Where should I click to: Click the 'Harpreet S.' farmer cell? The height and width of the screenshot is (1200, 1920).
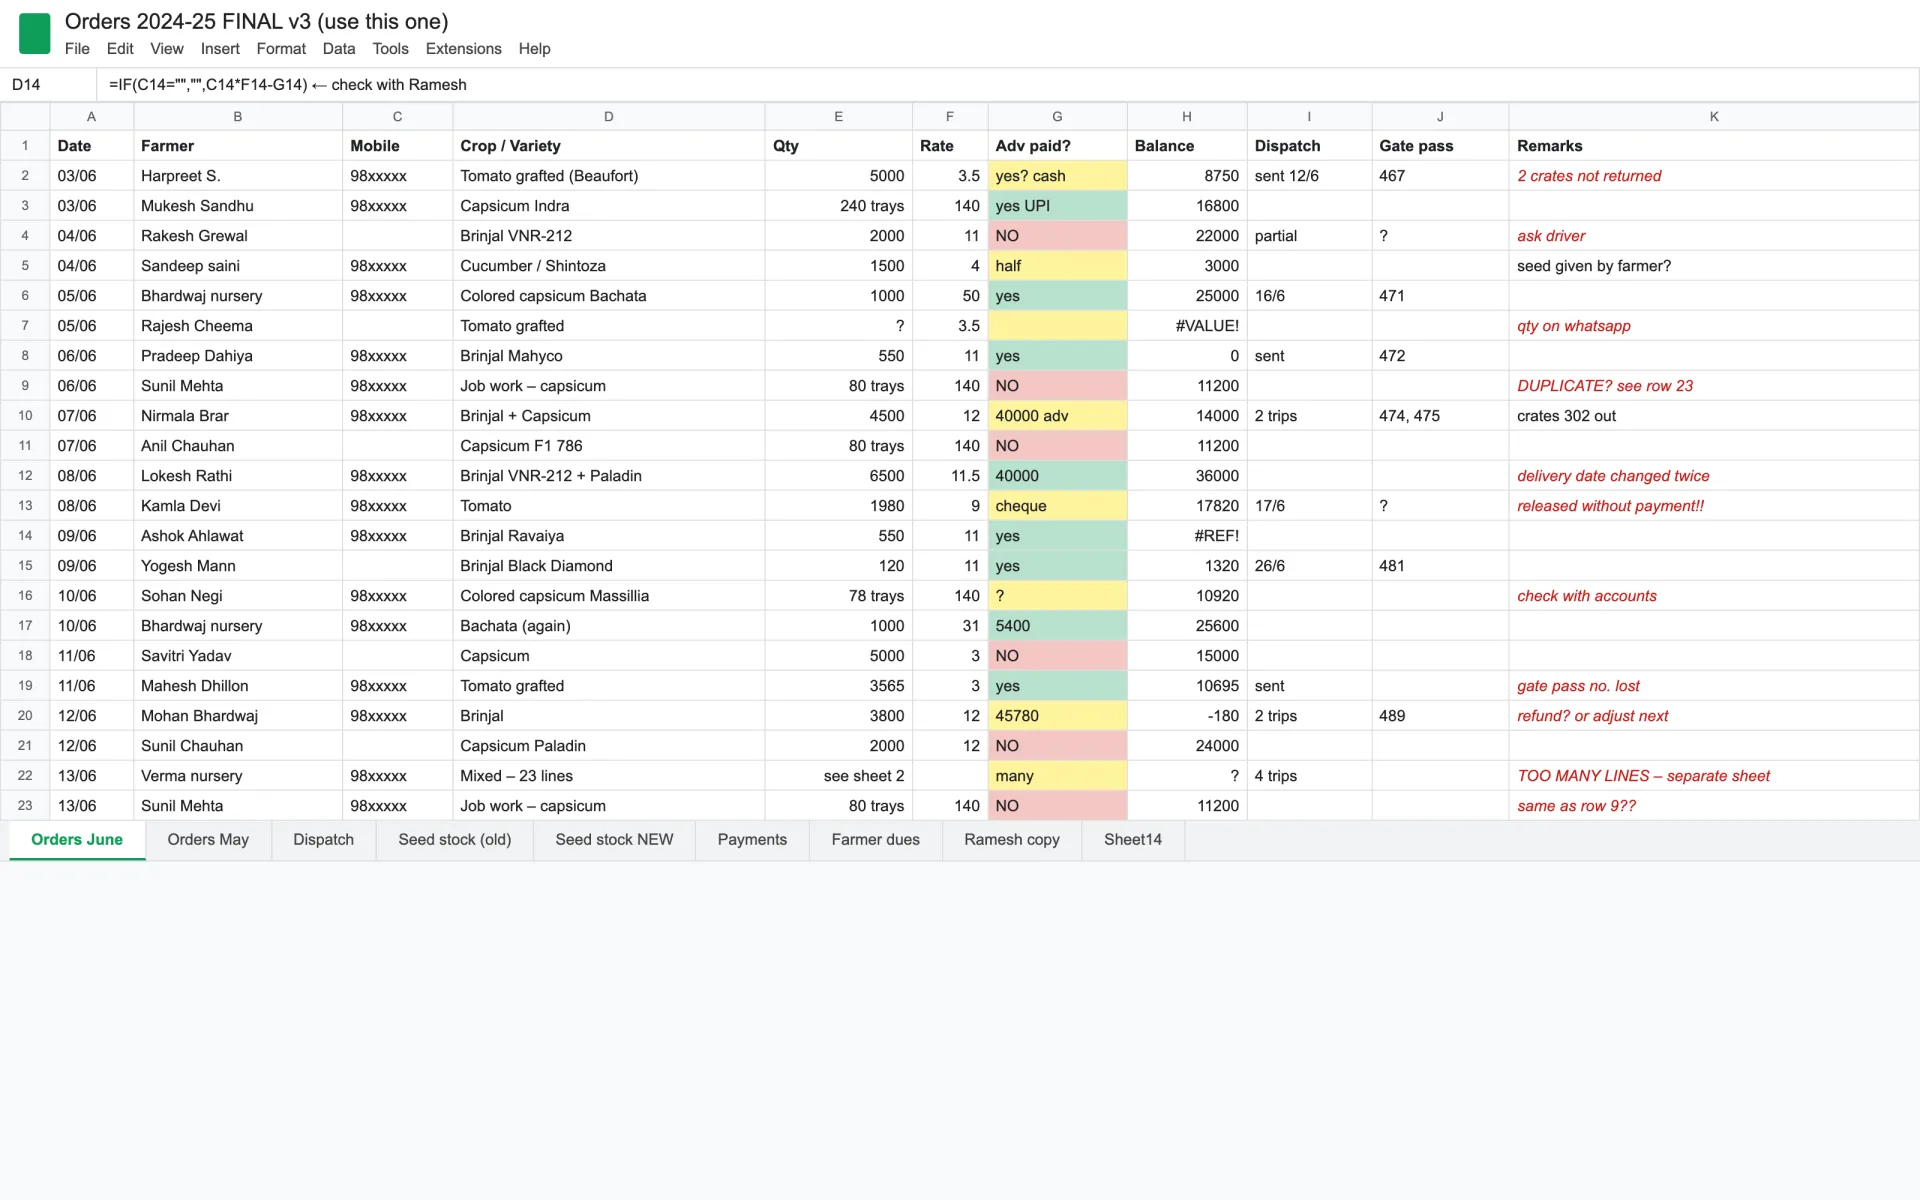238,176
